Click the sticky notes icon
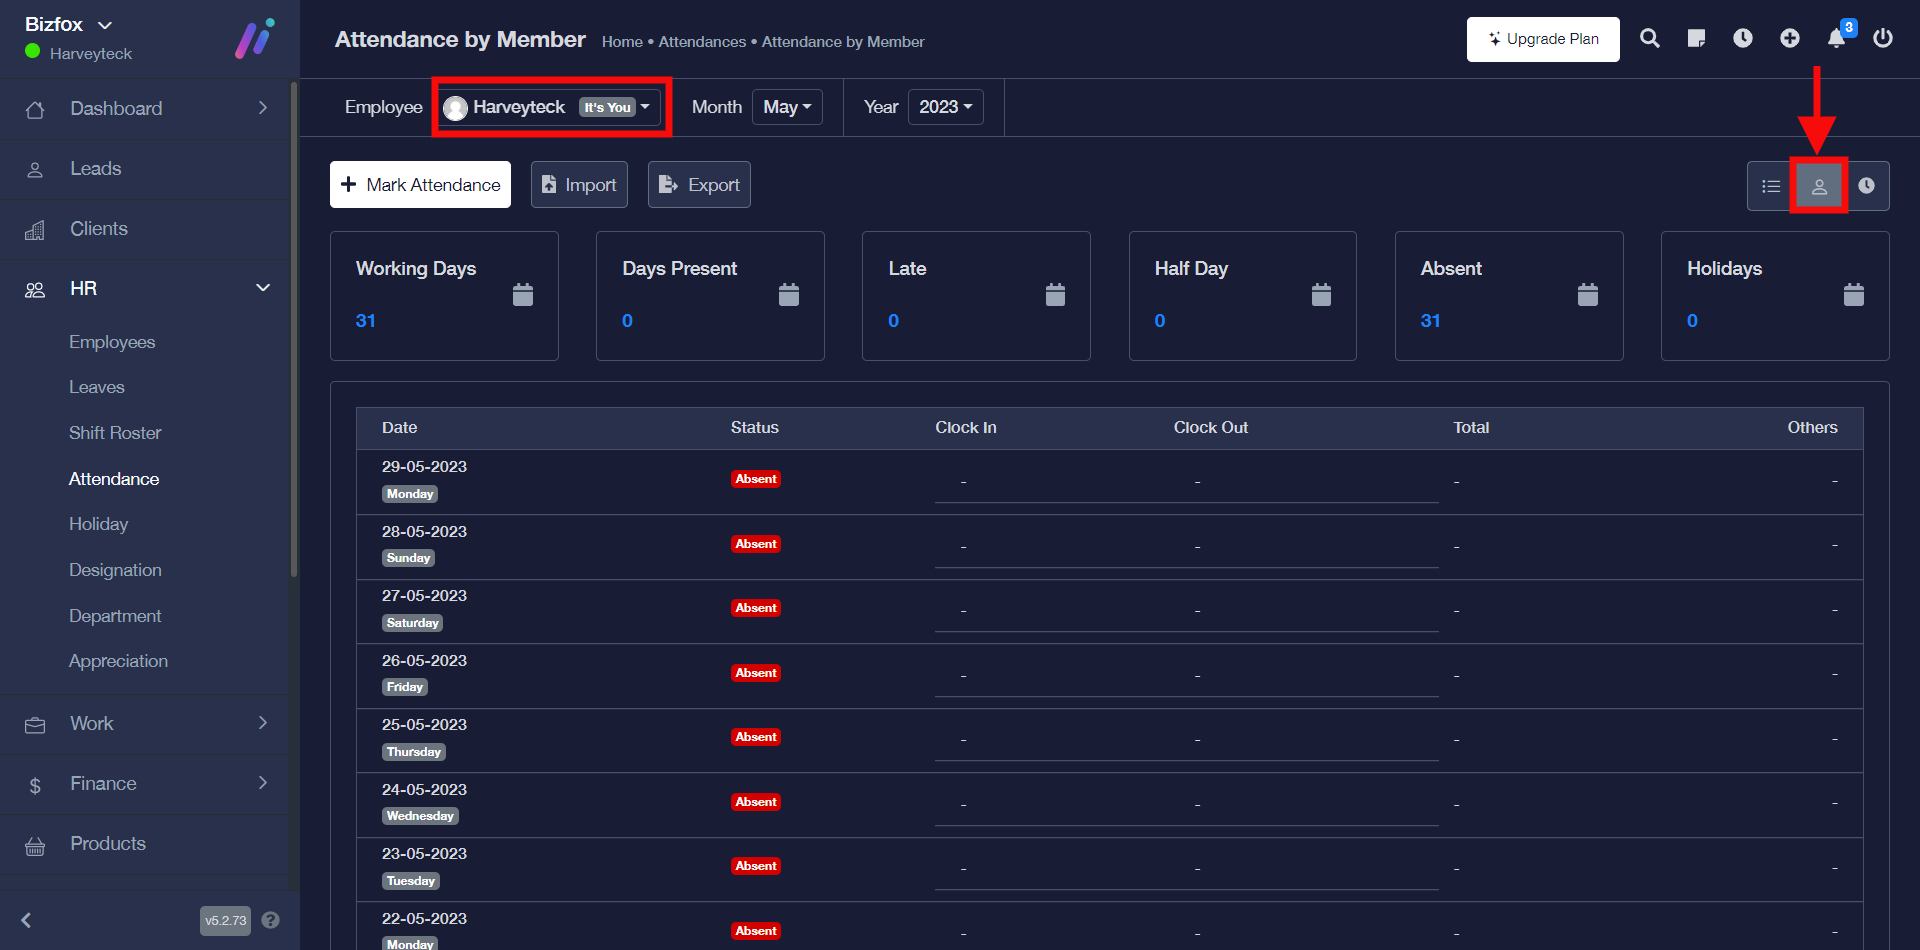The image size is (1920, 950). (x=1696, y=39)
